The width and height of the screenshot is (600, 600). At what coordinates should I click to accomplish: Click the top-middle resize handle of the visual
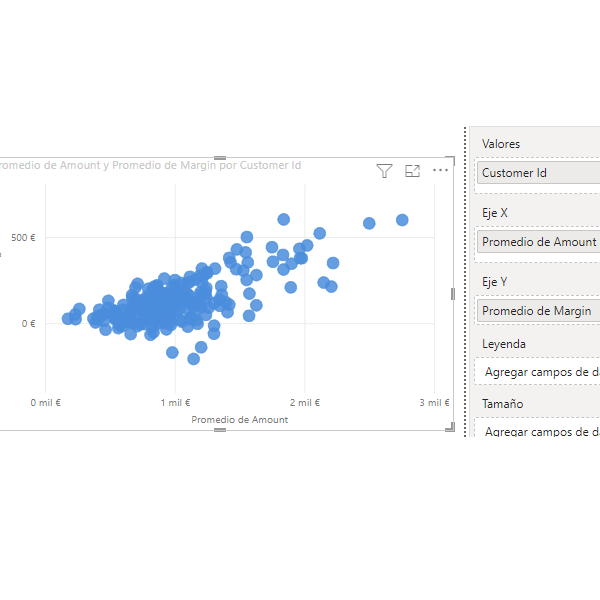point(220,158)
